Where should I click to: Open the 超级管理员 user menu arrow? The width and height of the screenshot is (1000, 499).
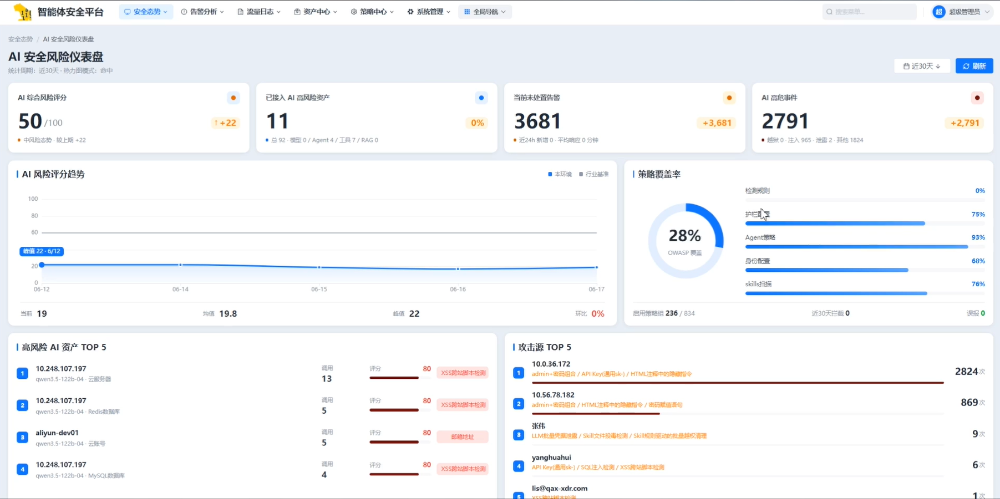988,12
